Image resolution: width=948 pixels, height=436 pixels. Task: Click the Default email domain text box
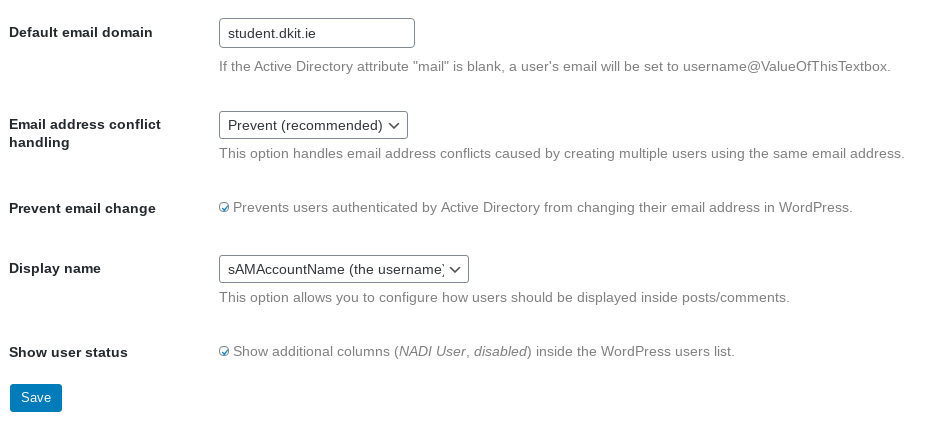316,33
